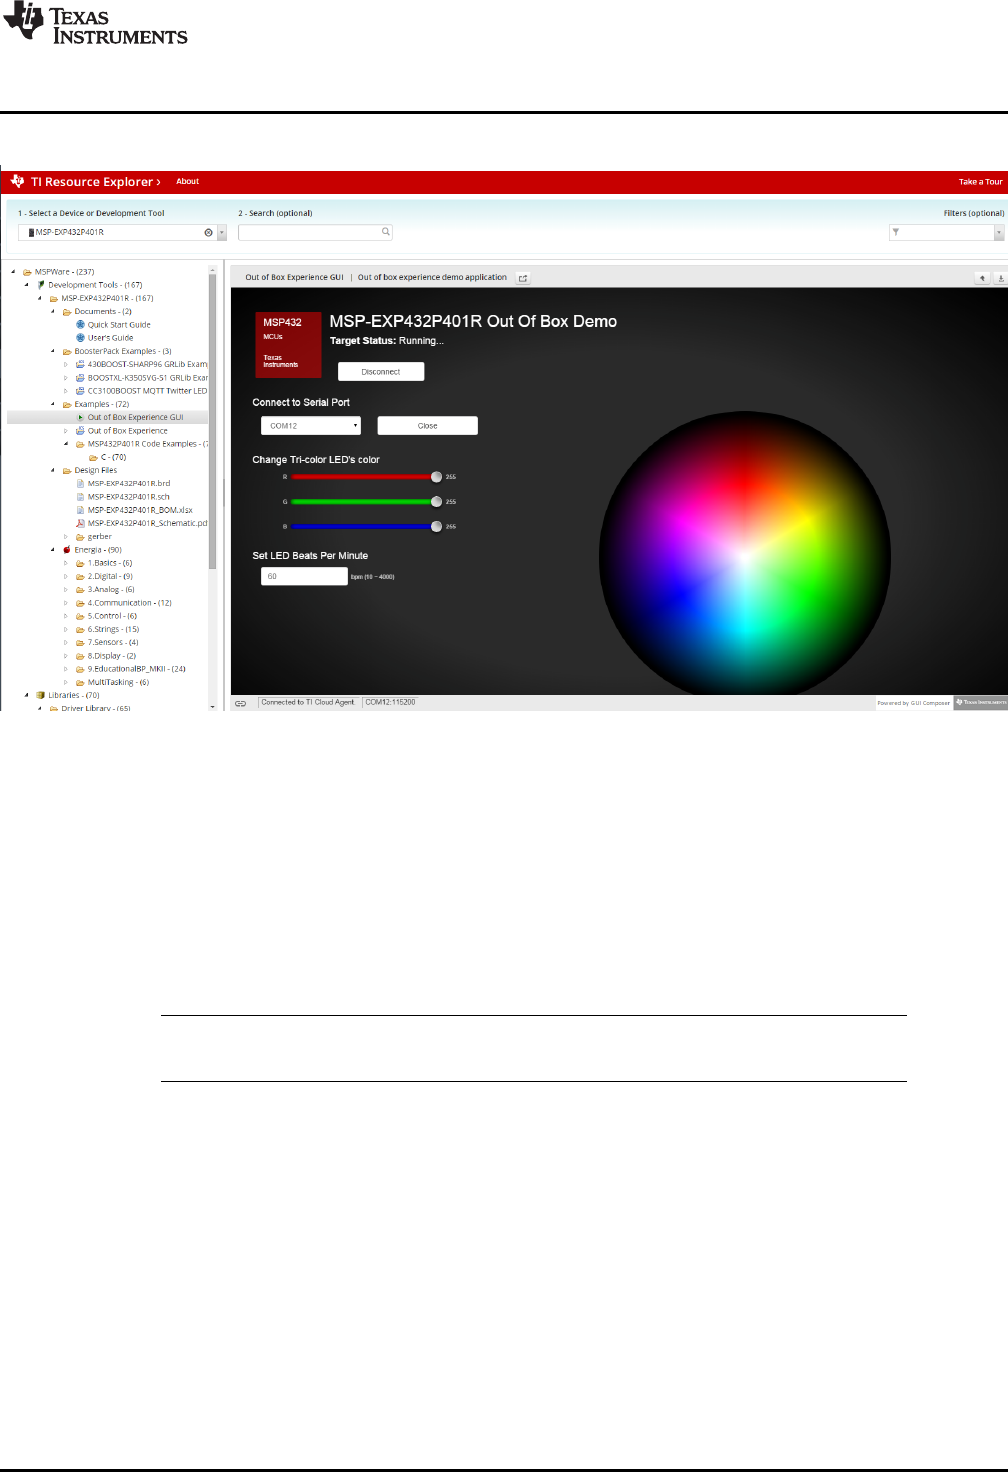Click the Energia red icon
Image resolution: width=1008 pixels, height=1472 pixels.
67,550
